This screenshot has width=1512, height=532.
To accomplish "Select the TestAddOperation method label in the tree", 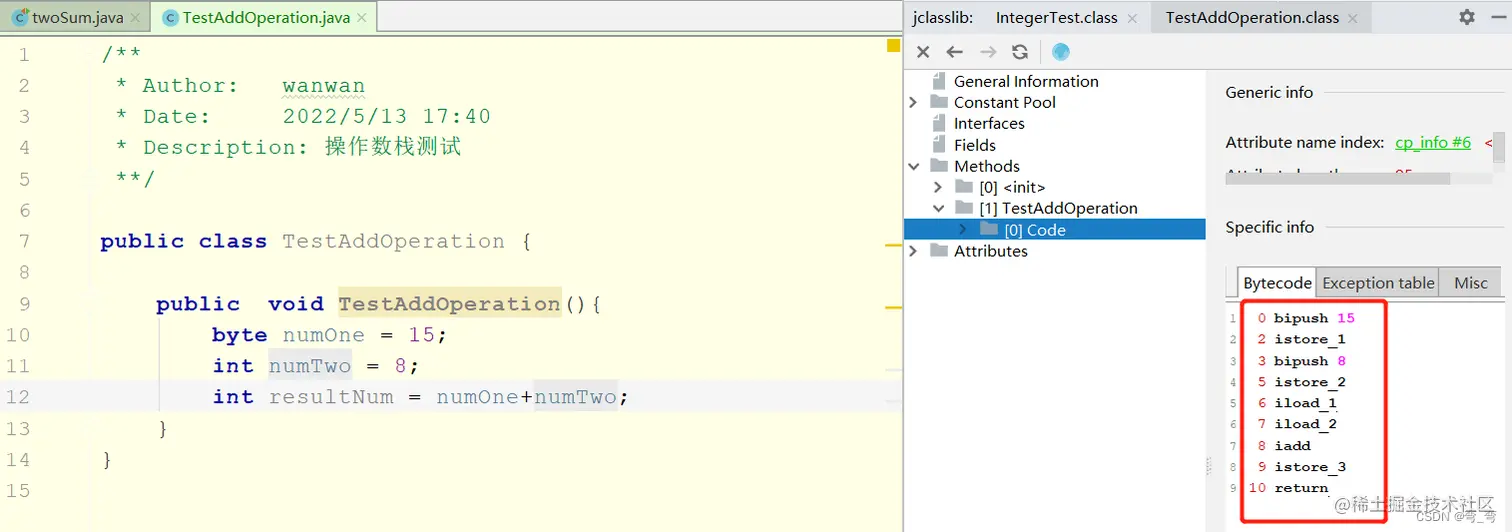I will pos(1058,208).
